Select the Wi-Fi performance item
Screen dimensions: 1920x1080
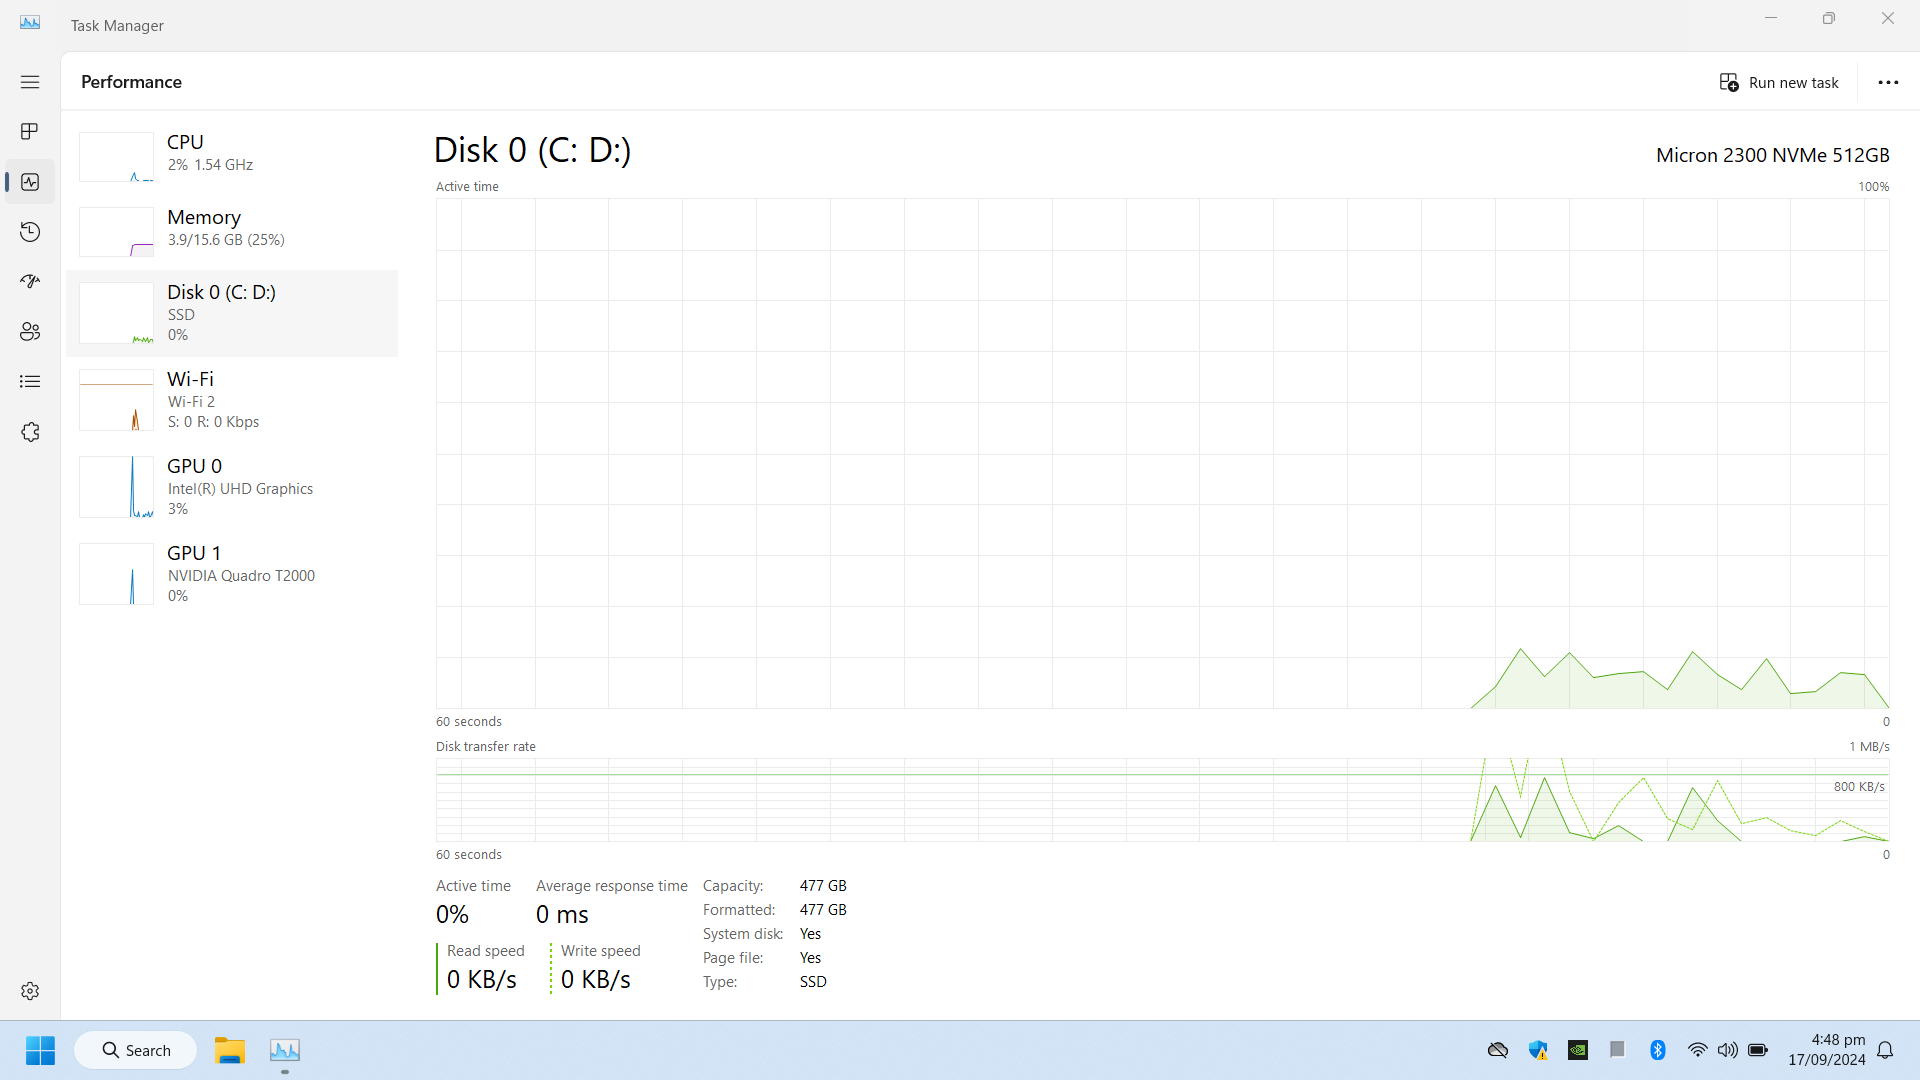click(232, 400)
